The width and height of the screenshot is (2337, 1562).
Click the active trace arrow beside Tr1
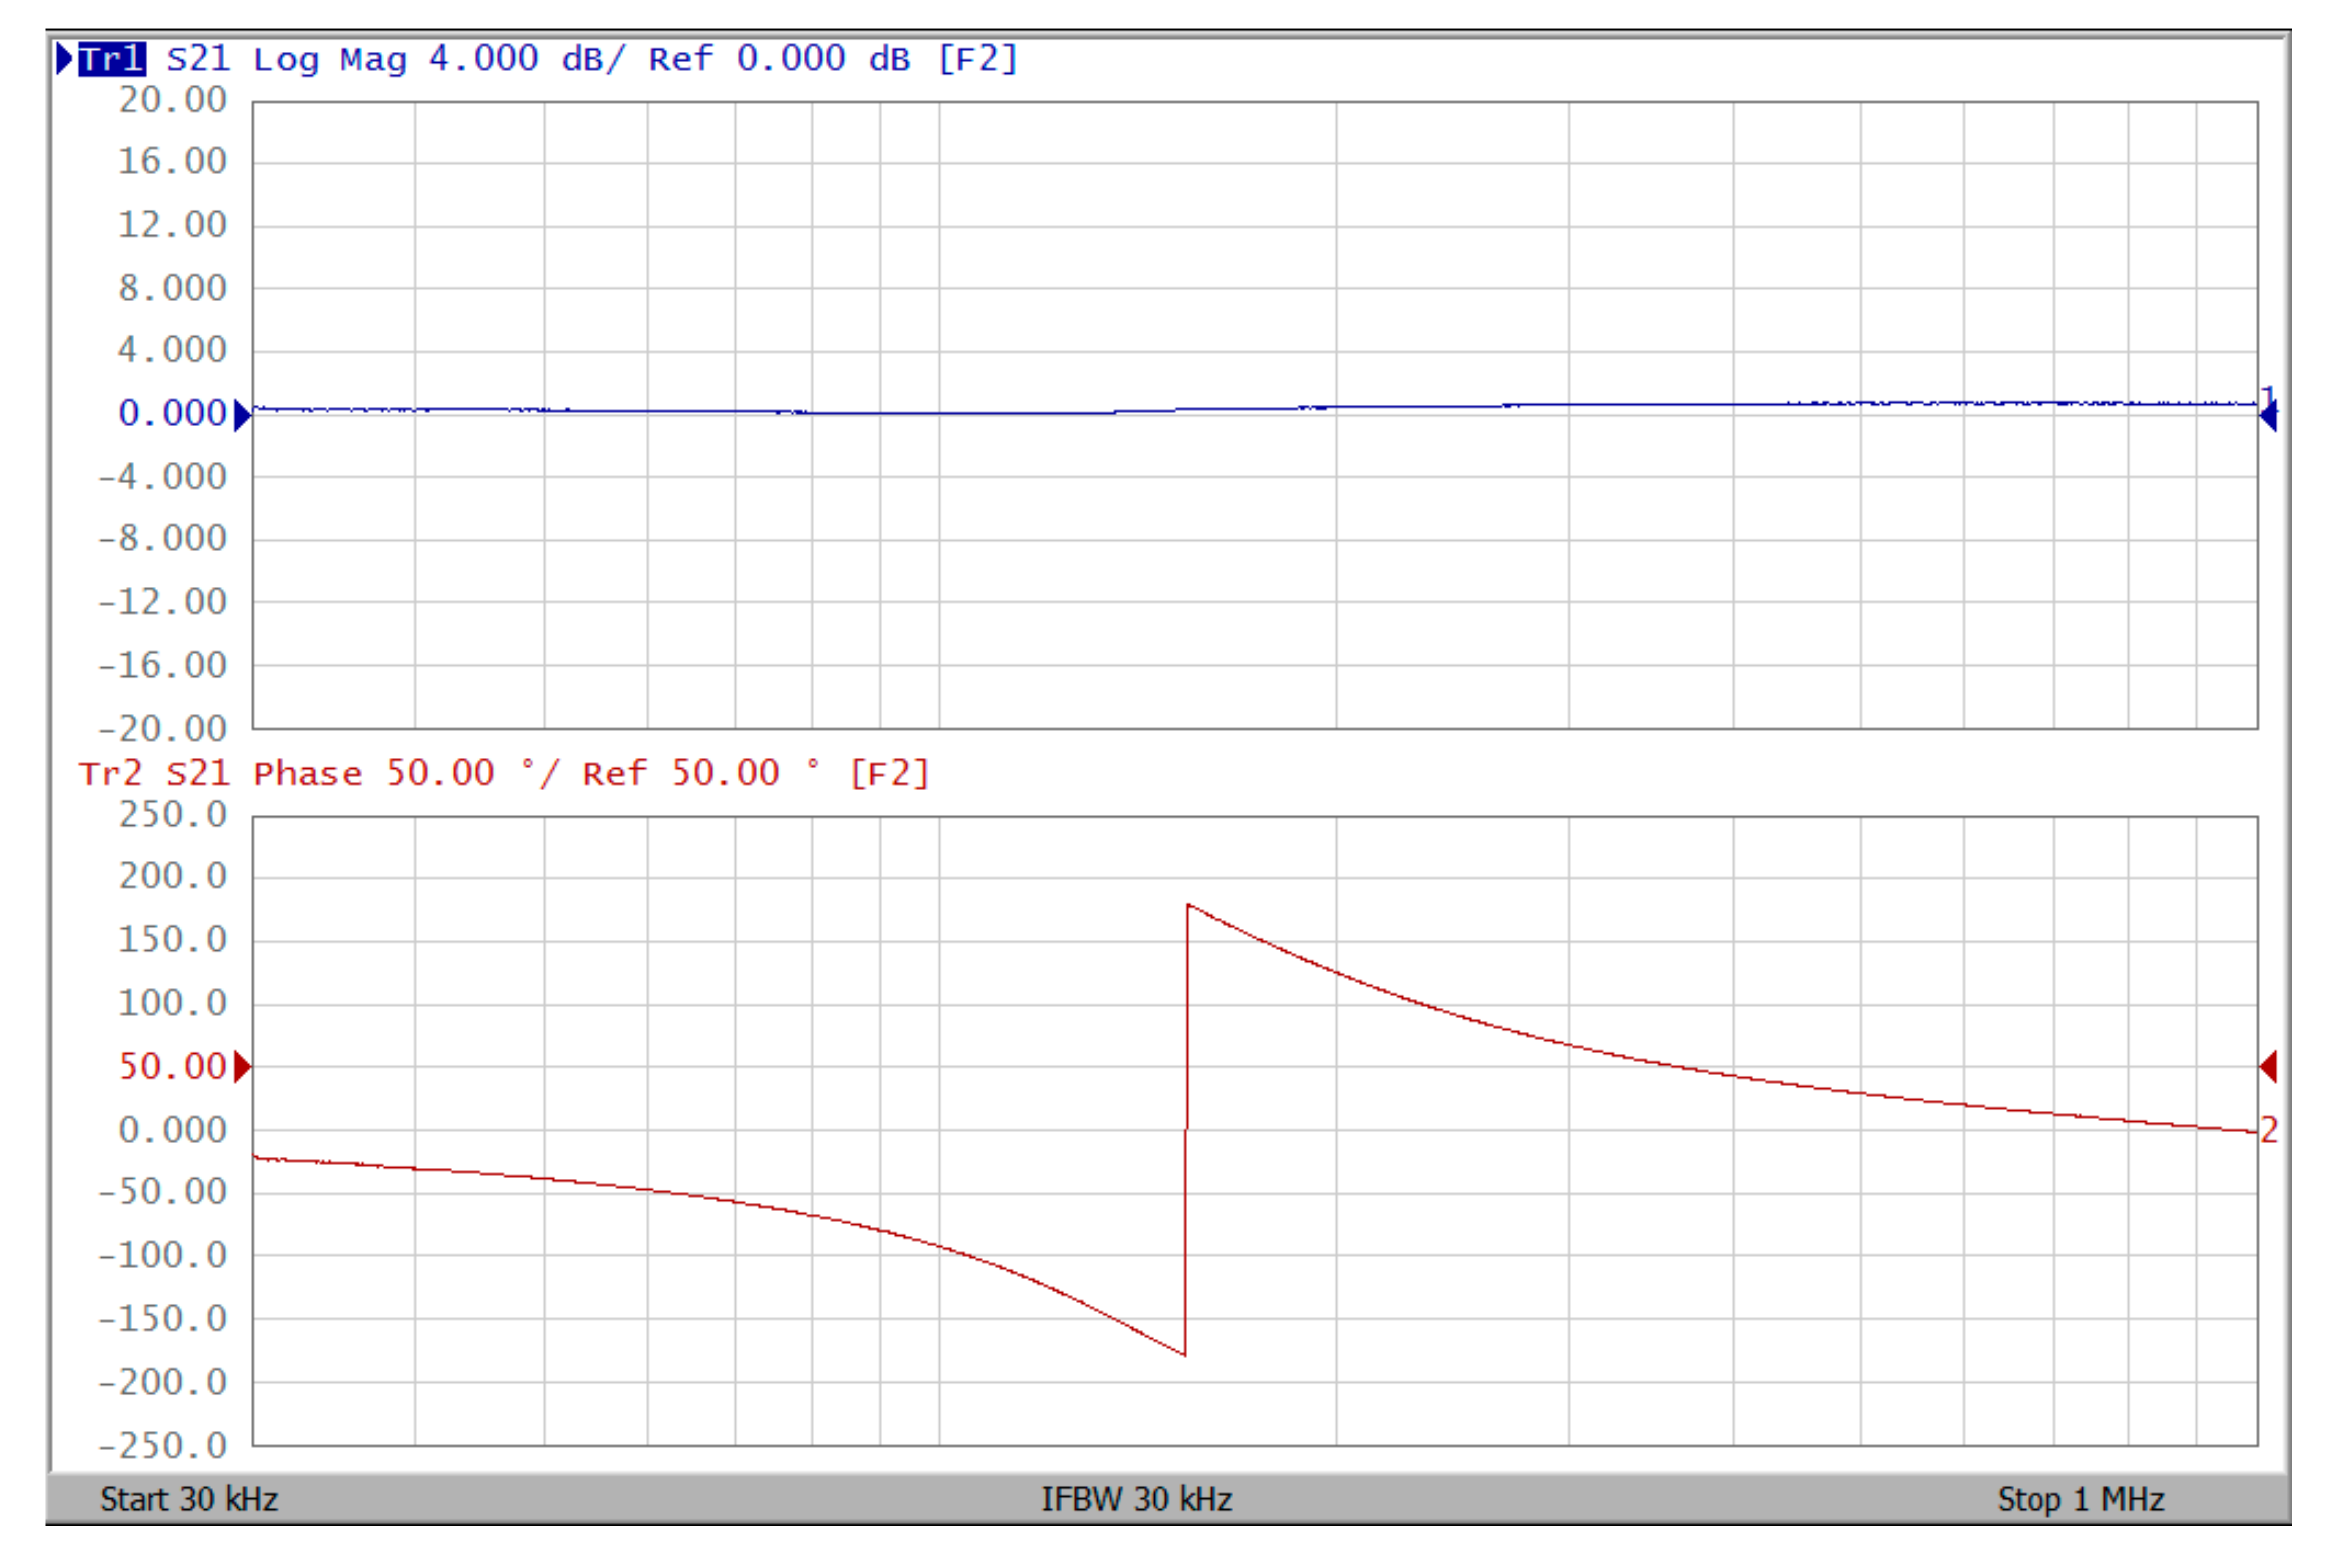pyautogui.click(x=64, y=58)
